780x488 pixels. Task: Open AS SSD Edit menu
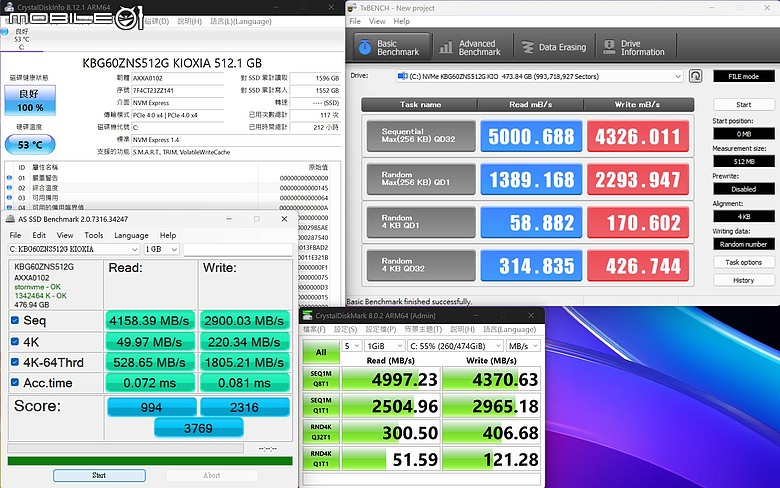(x=39, y=235)
